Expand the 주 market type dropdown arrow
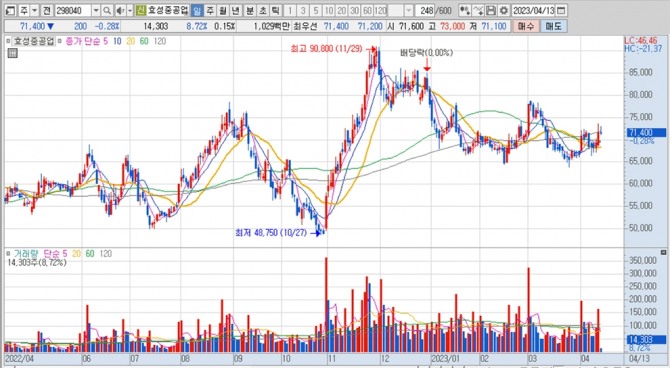 pos(35,10)
